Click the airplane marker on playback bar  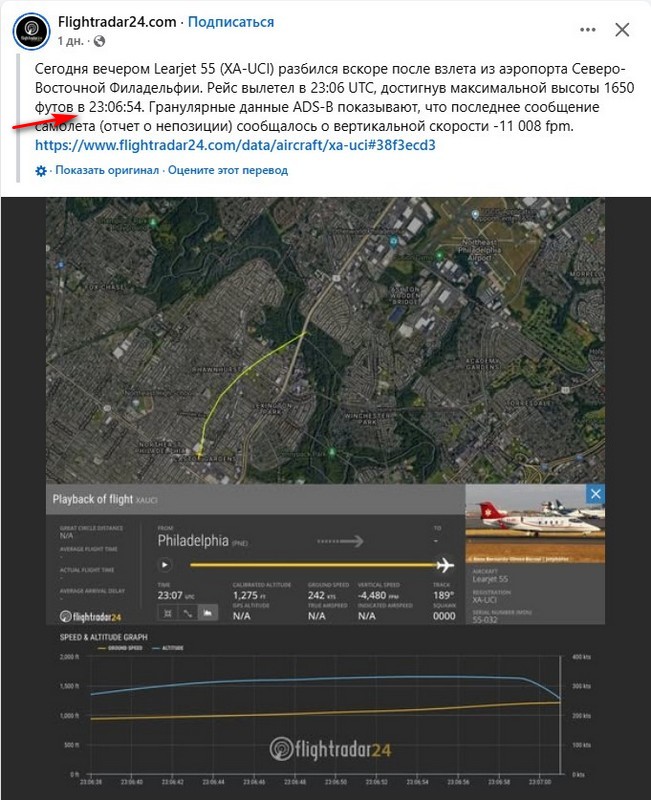(x=445, y=565)
